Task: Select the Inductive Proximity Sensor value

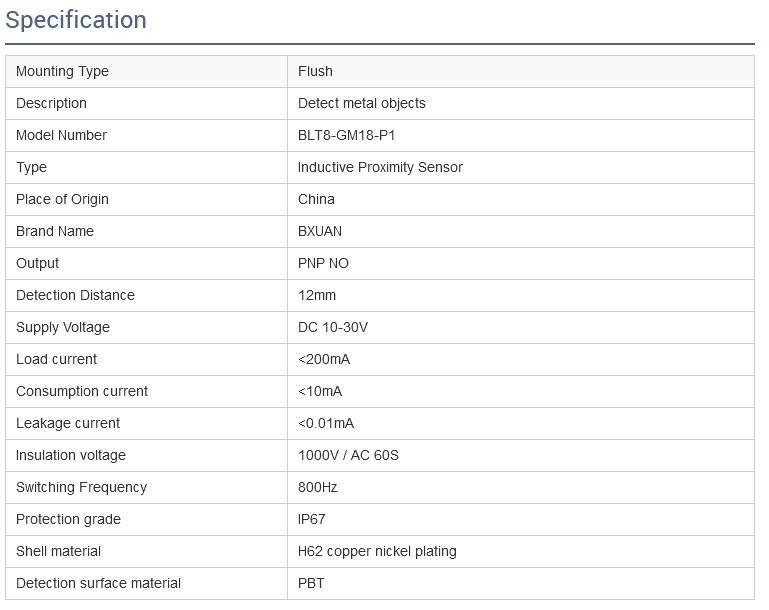Action: [380, 167]
